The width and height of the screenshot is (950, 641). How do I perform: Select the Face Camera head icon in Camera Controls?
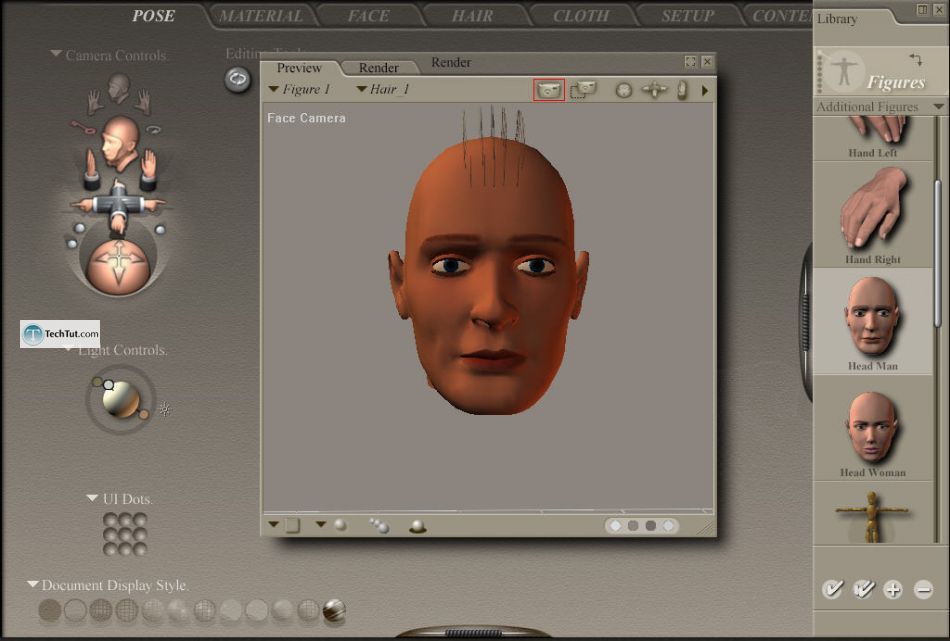119,88
